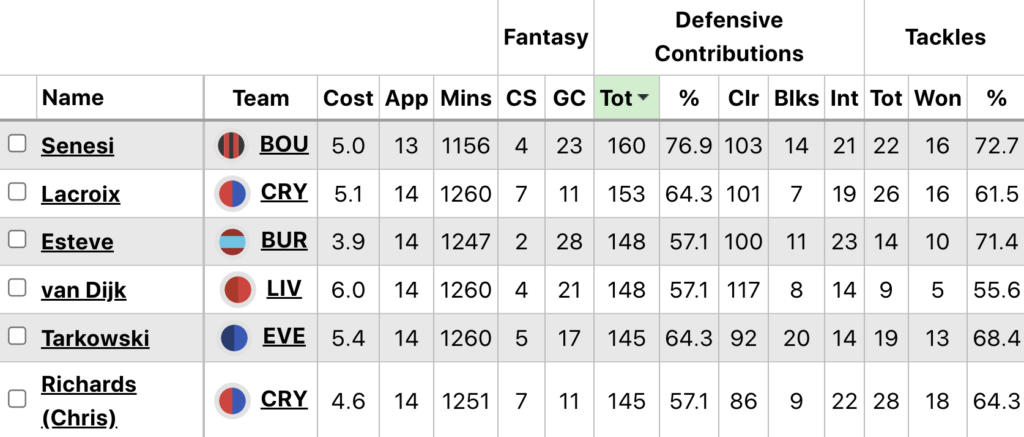Click the Crystal Palace badge beside Lacroix
1024x437 pixels.
233,193
